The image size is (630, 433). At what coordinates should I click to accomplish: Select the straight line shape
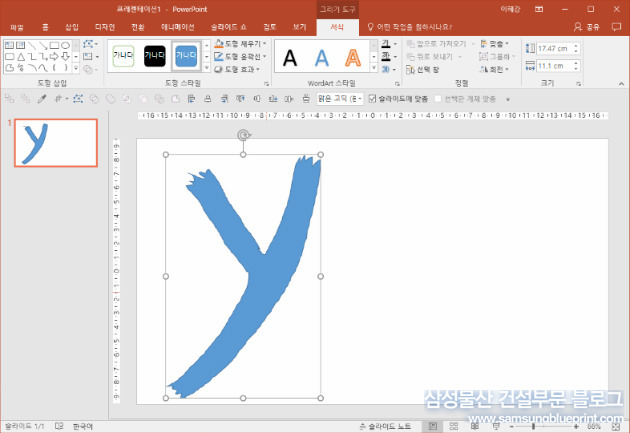pyautogui.click(x=32, y=45)
